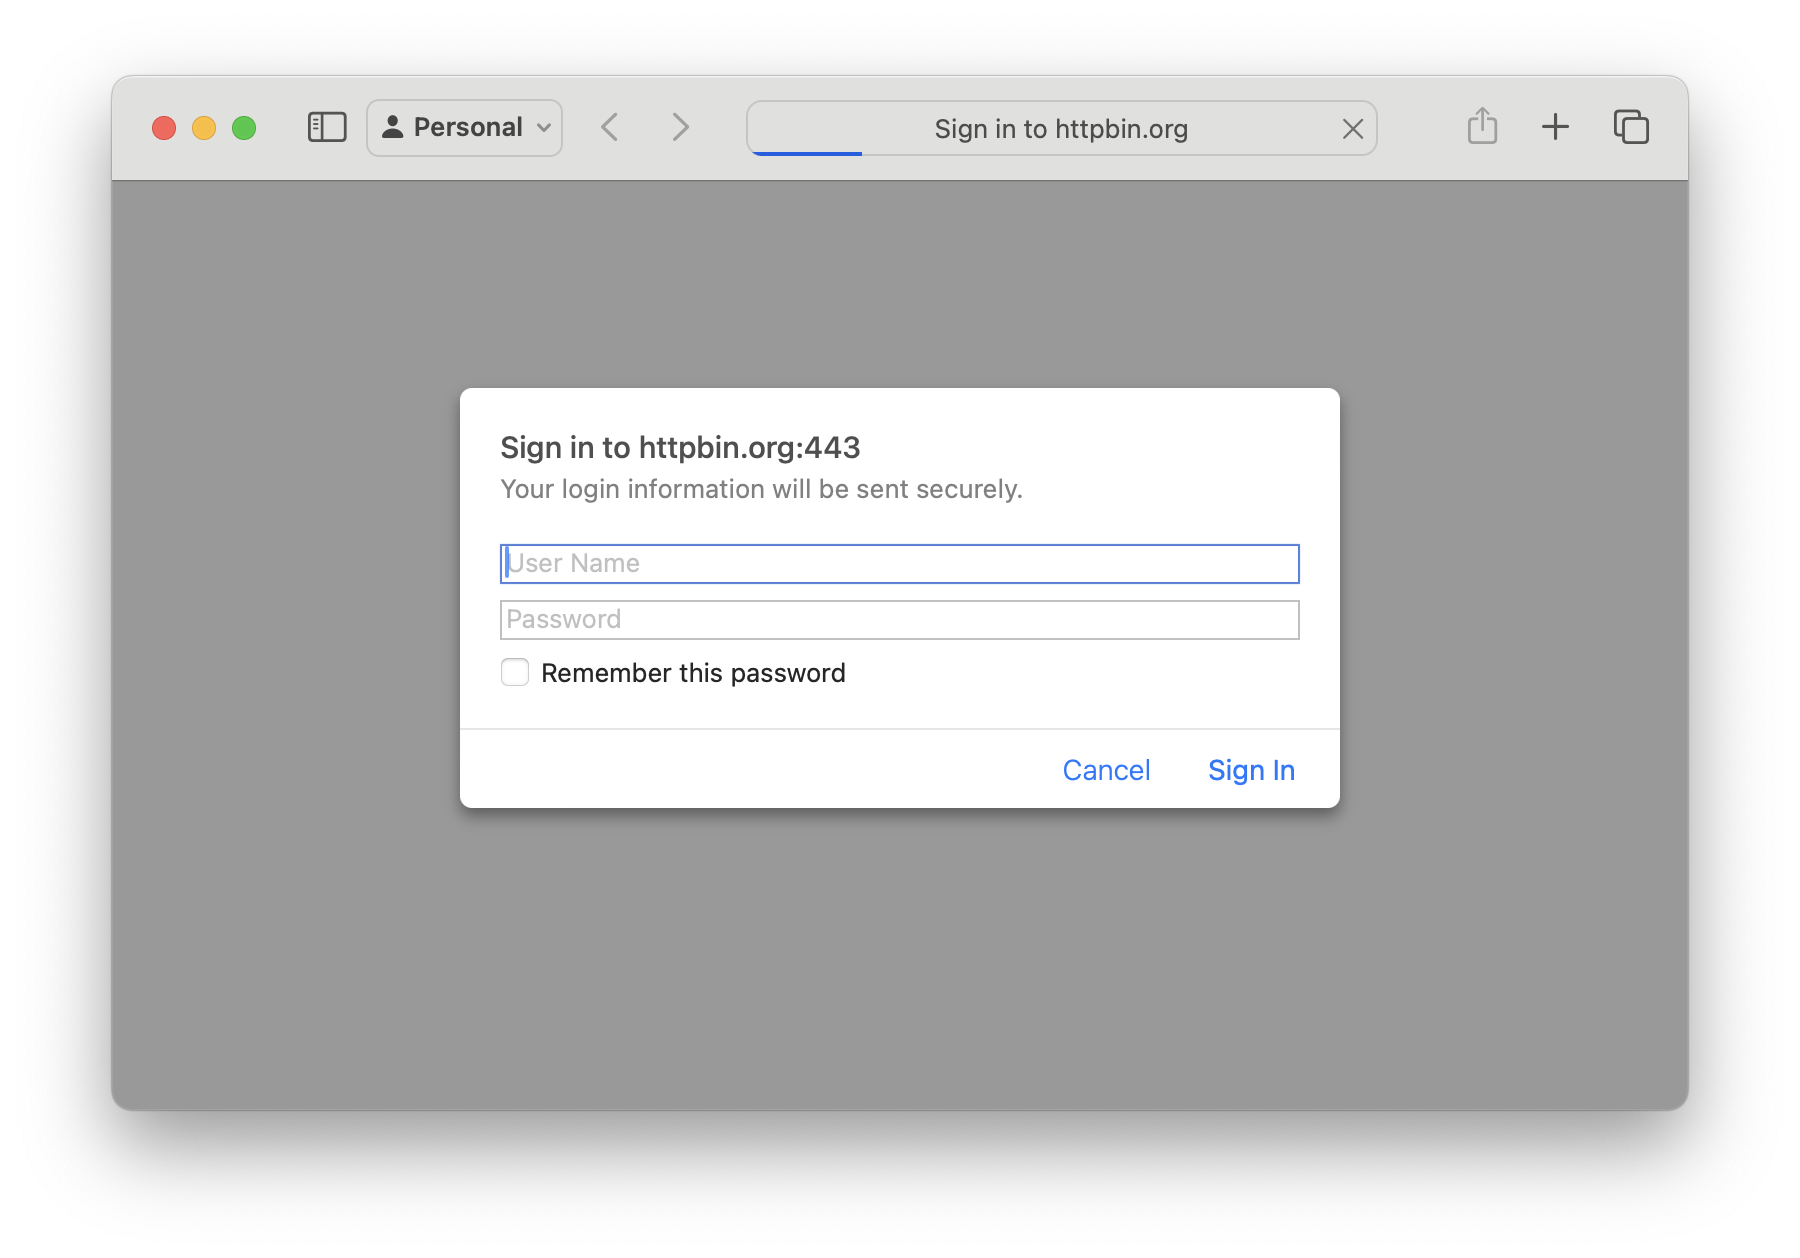1800x1258 pixels.
Task: Click the "Remember this password" label text
Action: (693, 673)
